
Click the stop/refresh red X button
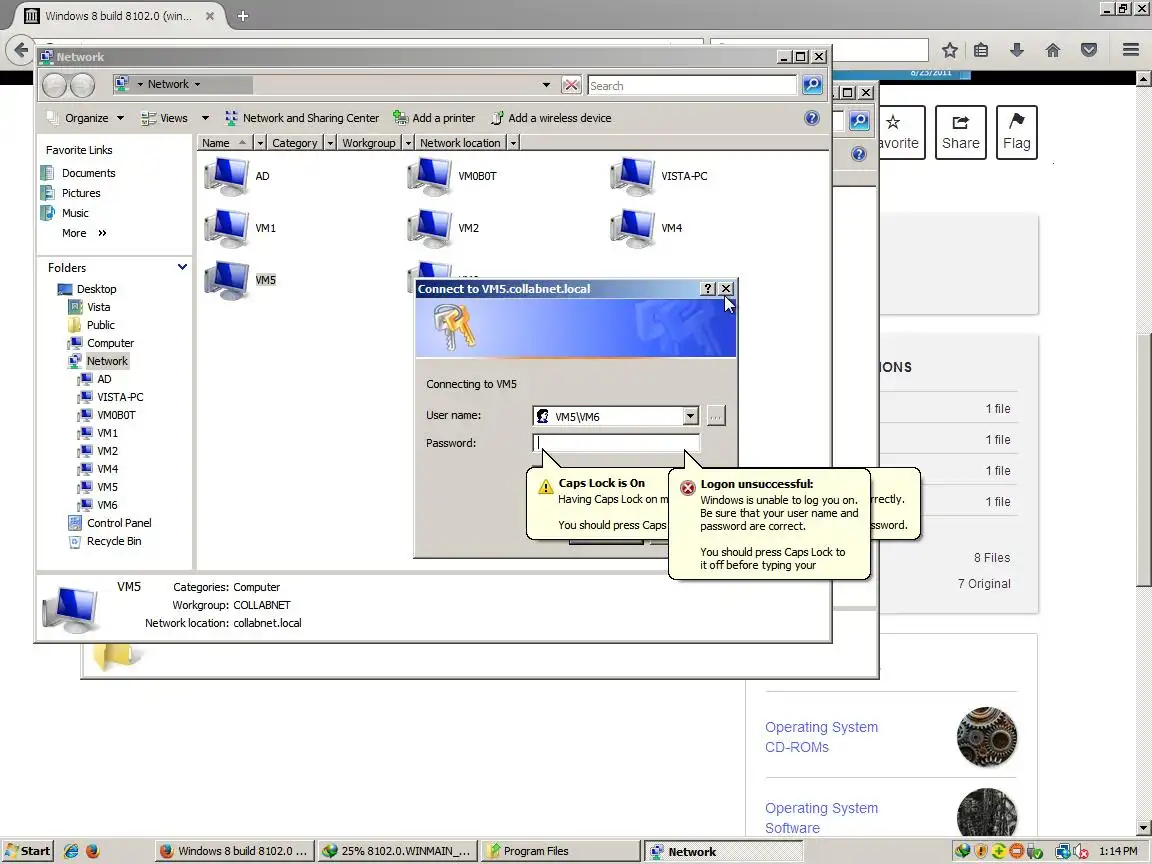point(571,85)
